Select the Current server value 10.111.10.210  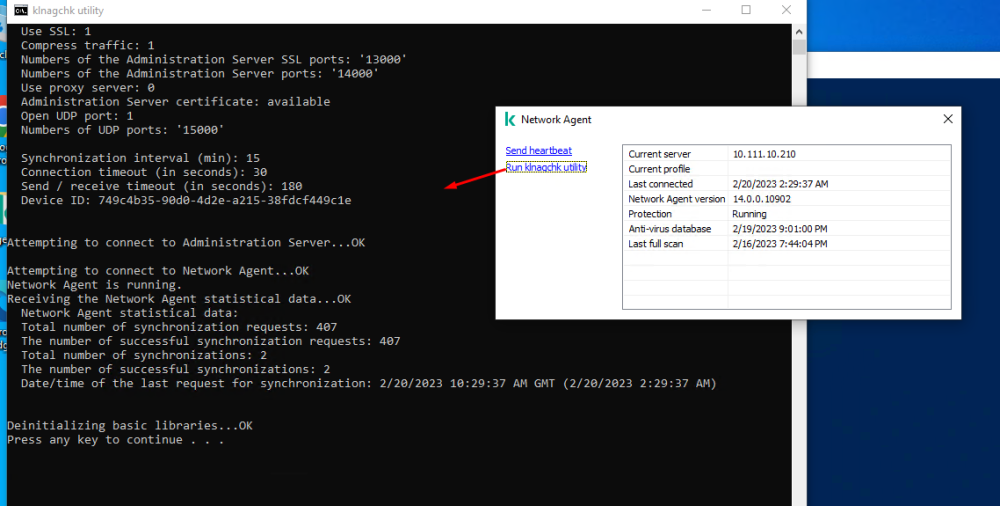(x=763, y=154)
